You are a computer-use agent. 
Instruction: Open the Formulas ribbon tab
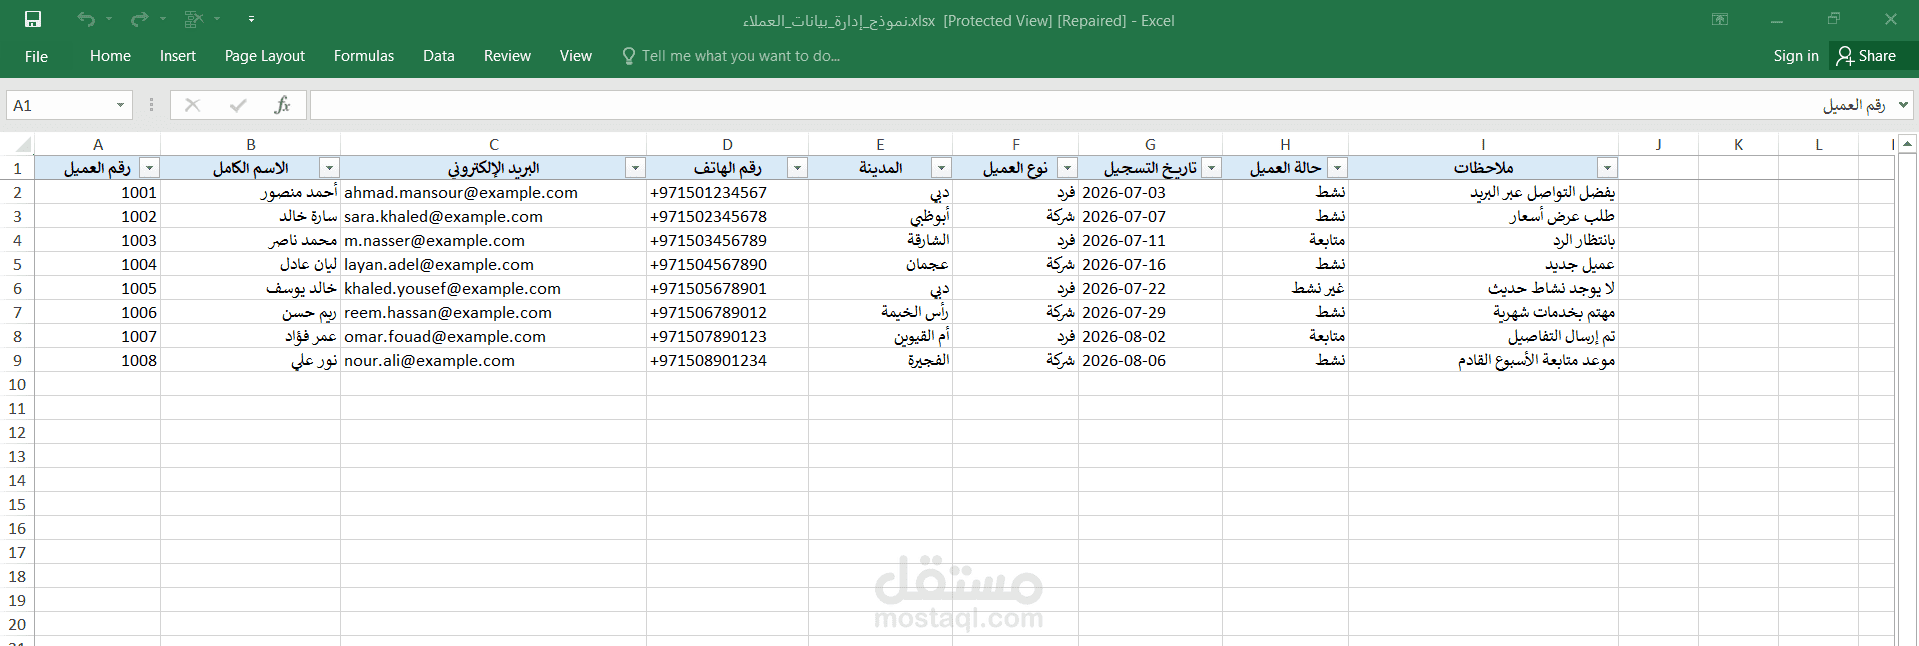[x=364, y=56]
